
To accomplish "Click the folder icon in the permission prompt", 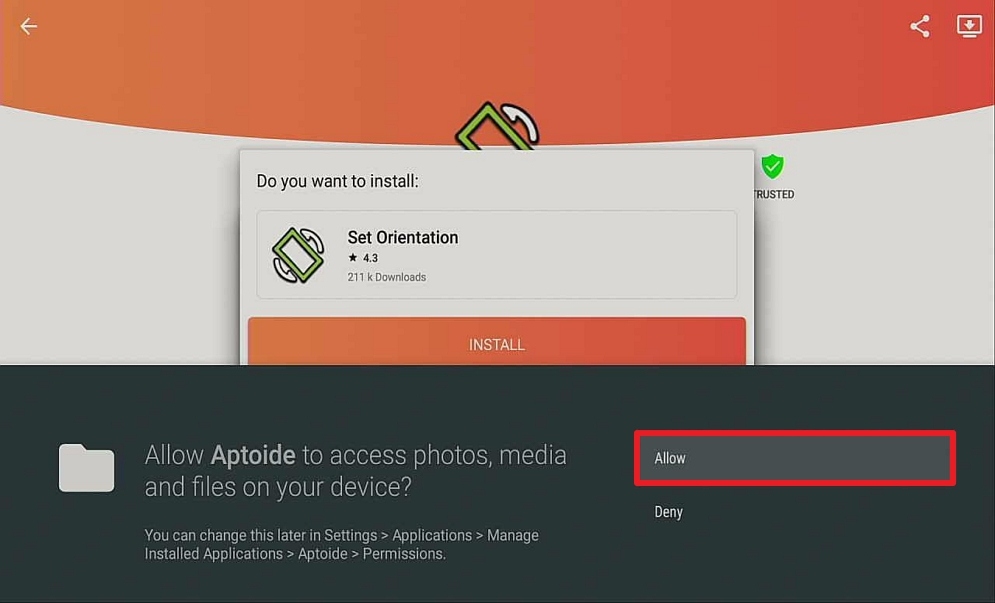I will click(86, 468).
